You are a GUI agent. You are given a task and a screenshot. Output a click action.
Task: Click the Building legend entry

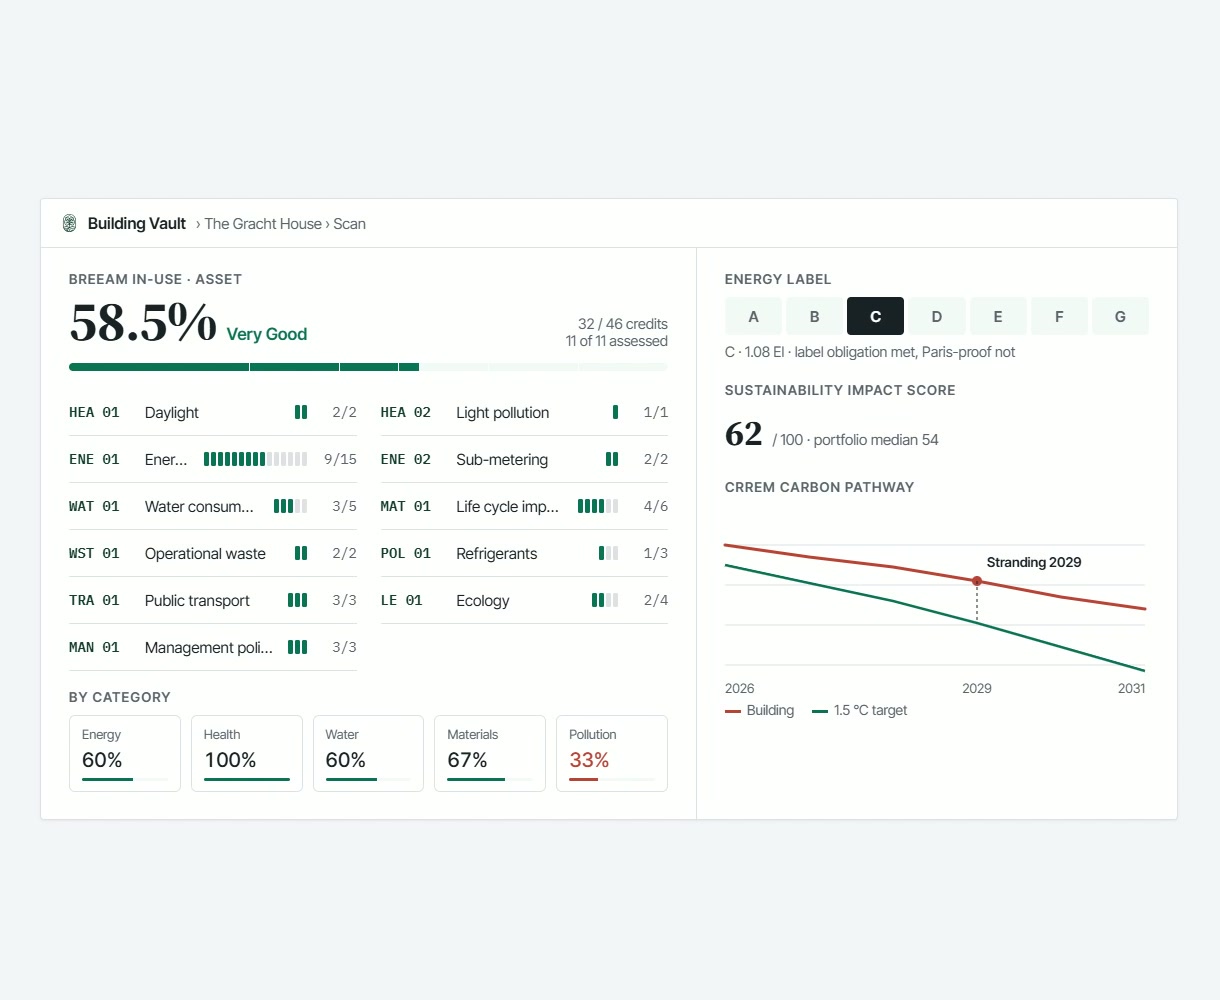(760, 710)
